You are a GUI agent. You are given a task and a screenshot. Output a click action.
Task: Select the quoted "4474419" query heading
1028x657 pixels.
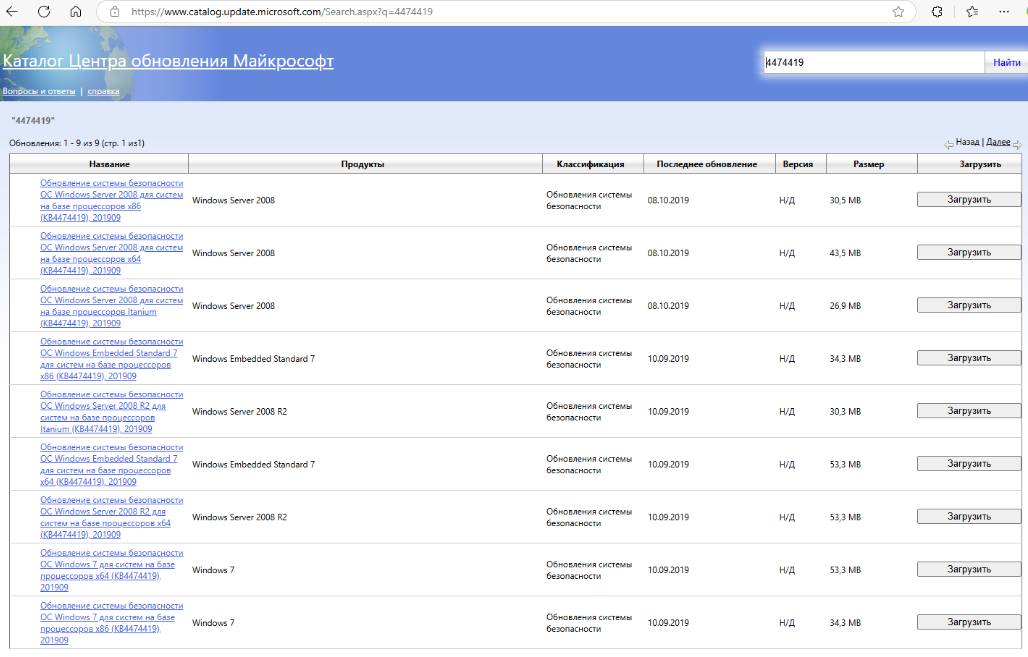click(33, 121)
